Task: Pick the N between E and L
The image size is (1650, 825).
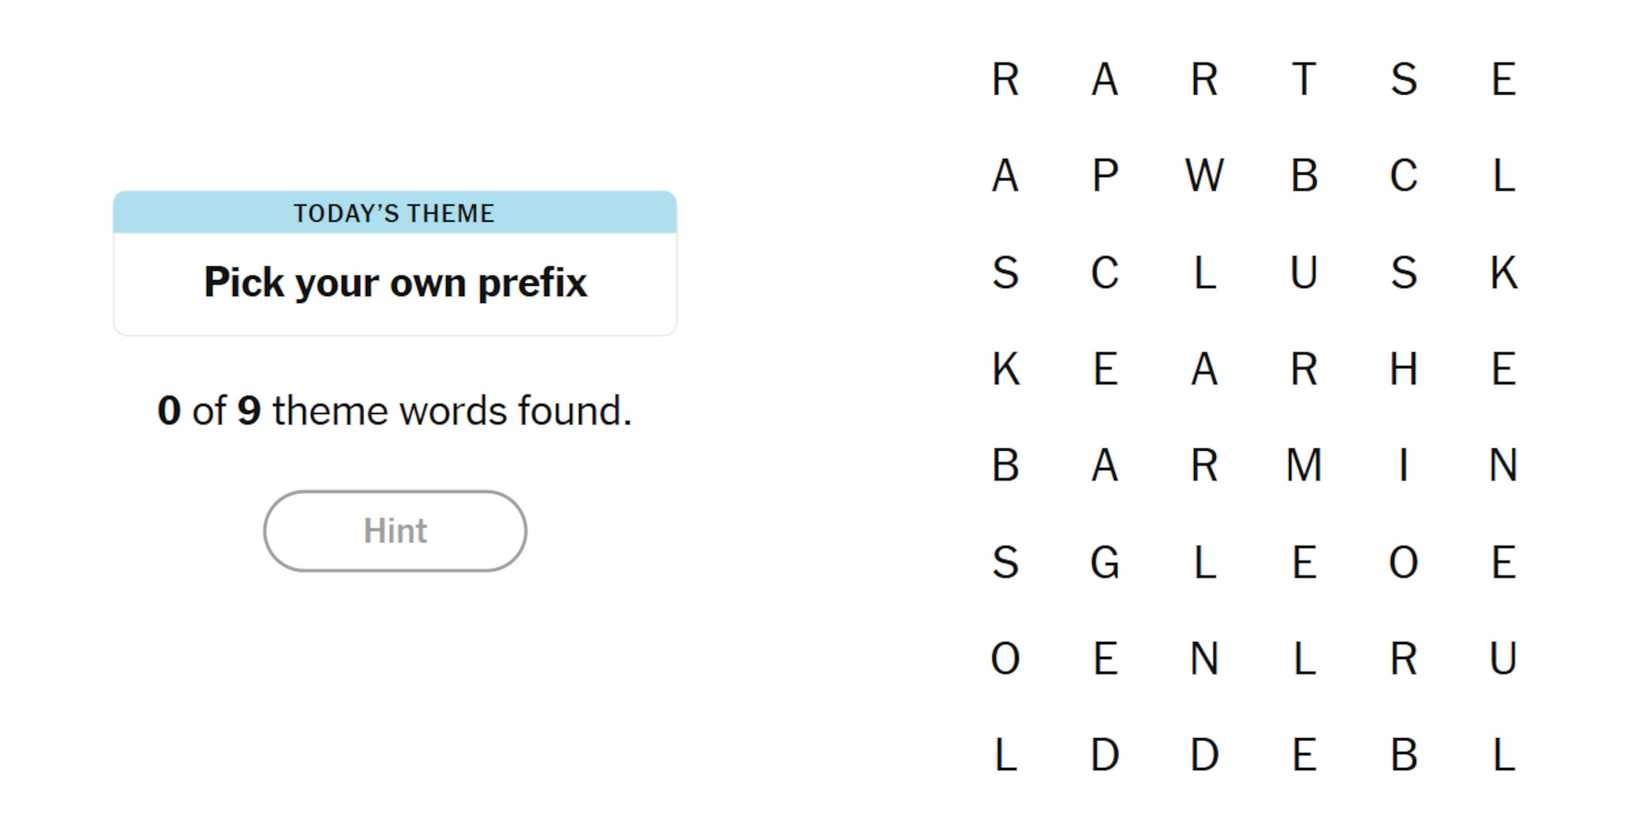Action: point(1204,659)
